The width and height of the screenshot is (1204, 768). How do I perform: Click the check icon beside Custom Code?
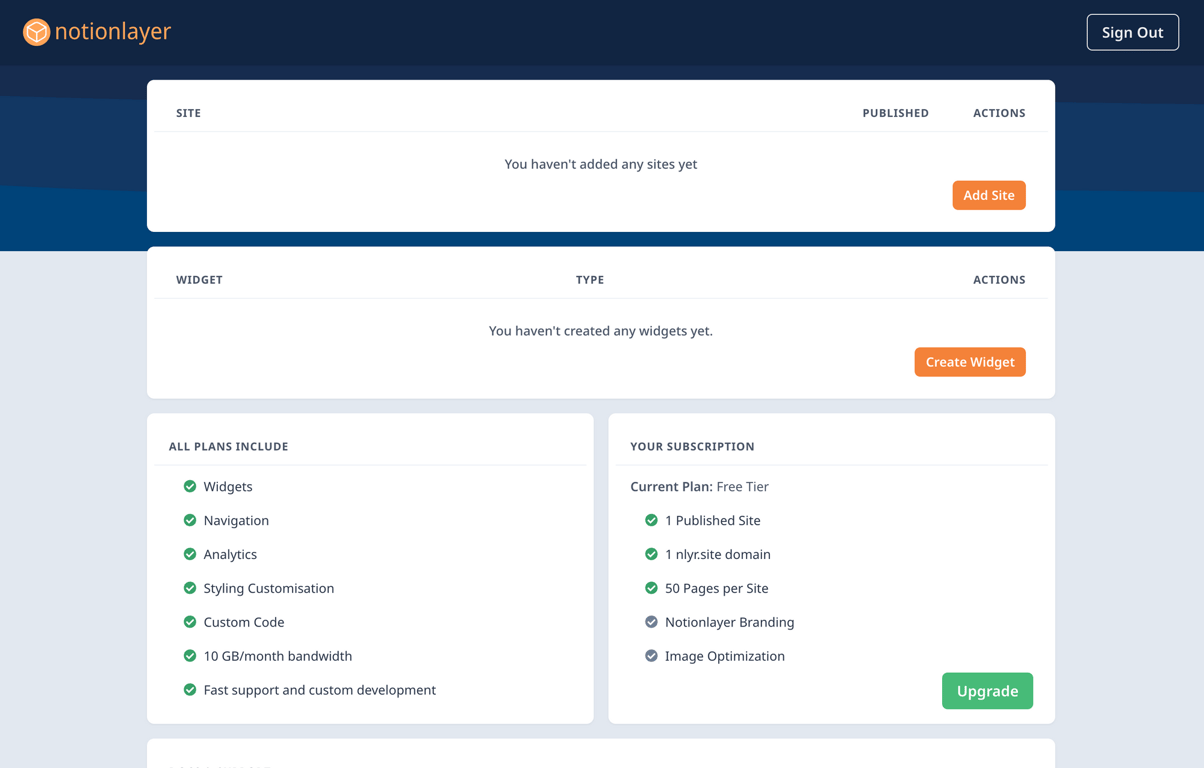pyautogui.click(x=190, y=622)
